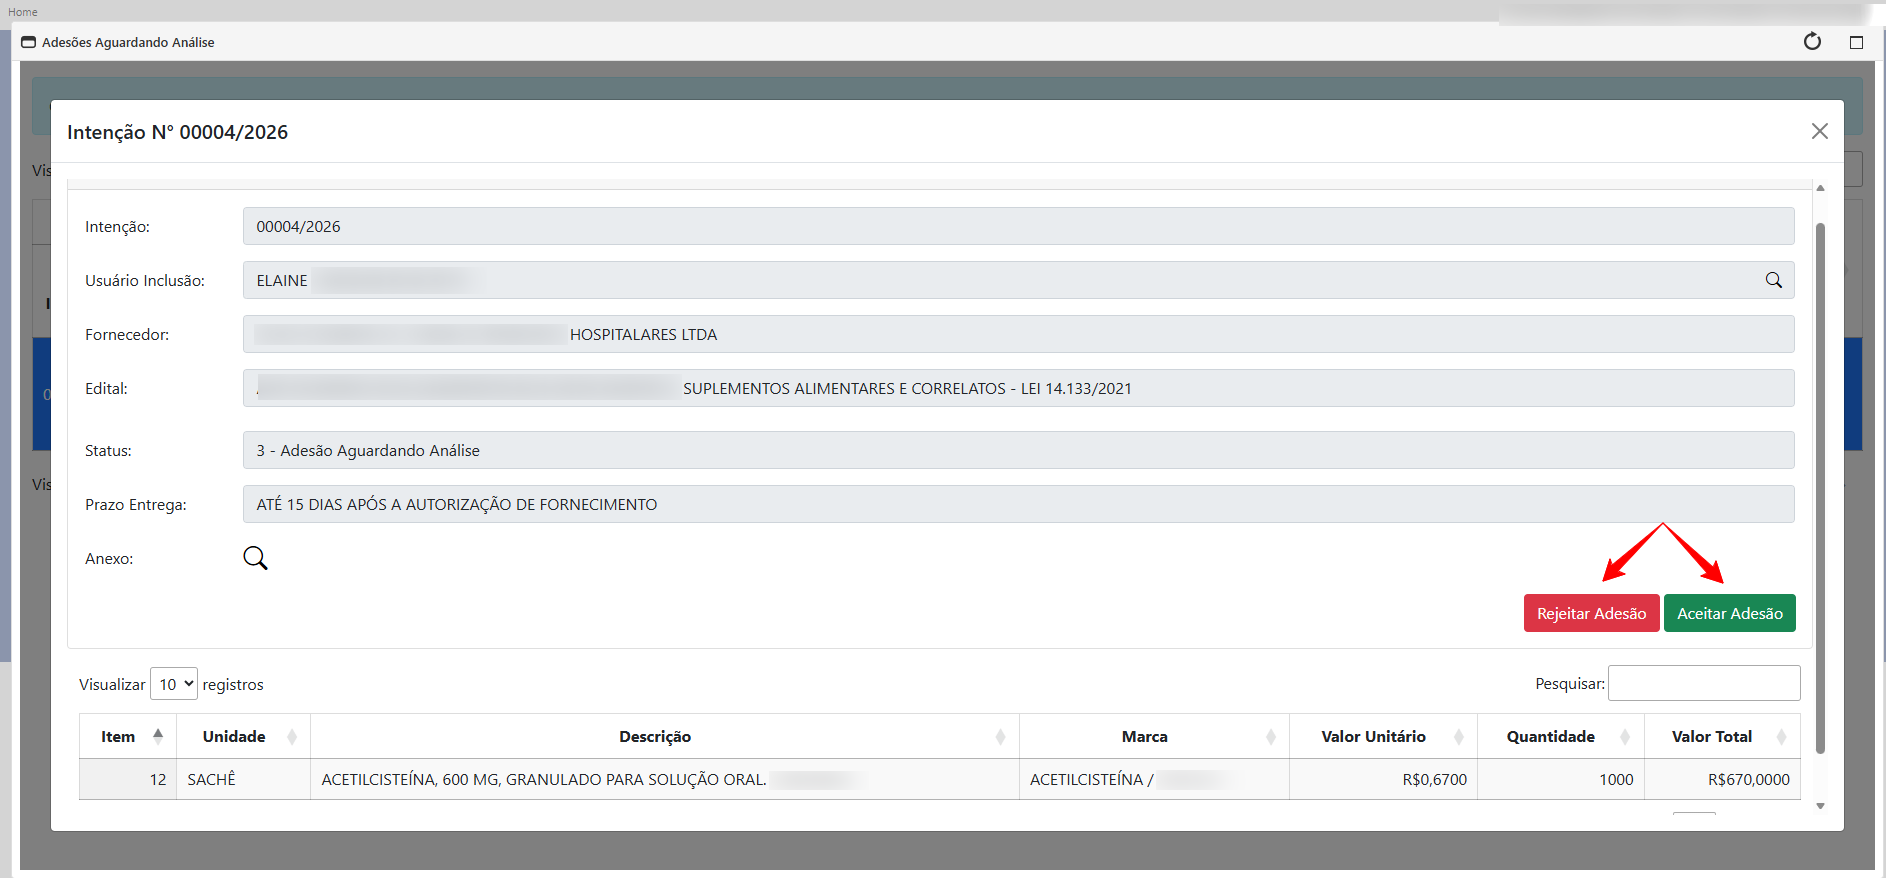Click the Home breadcrumb link

pos(23,12)
